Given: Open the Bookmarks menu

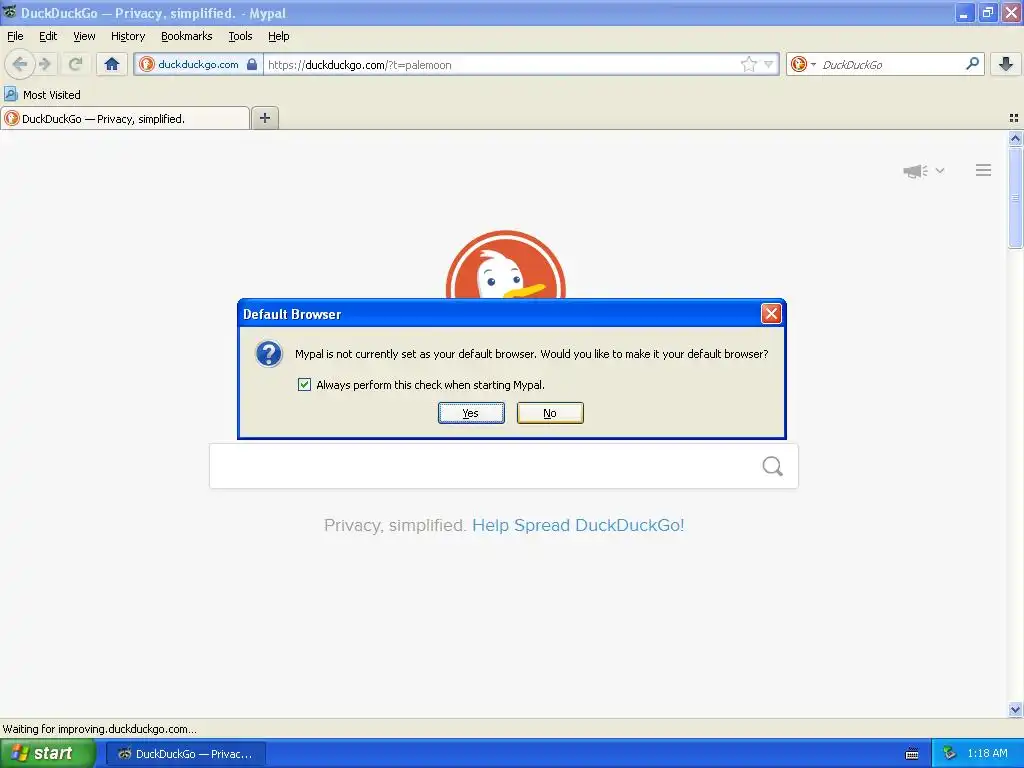Looking at the screenshot, I should pyautogui.click(x=186, y=37).
